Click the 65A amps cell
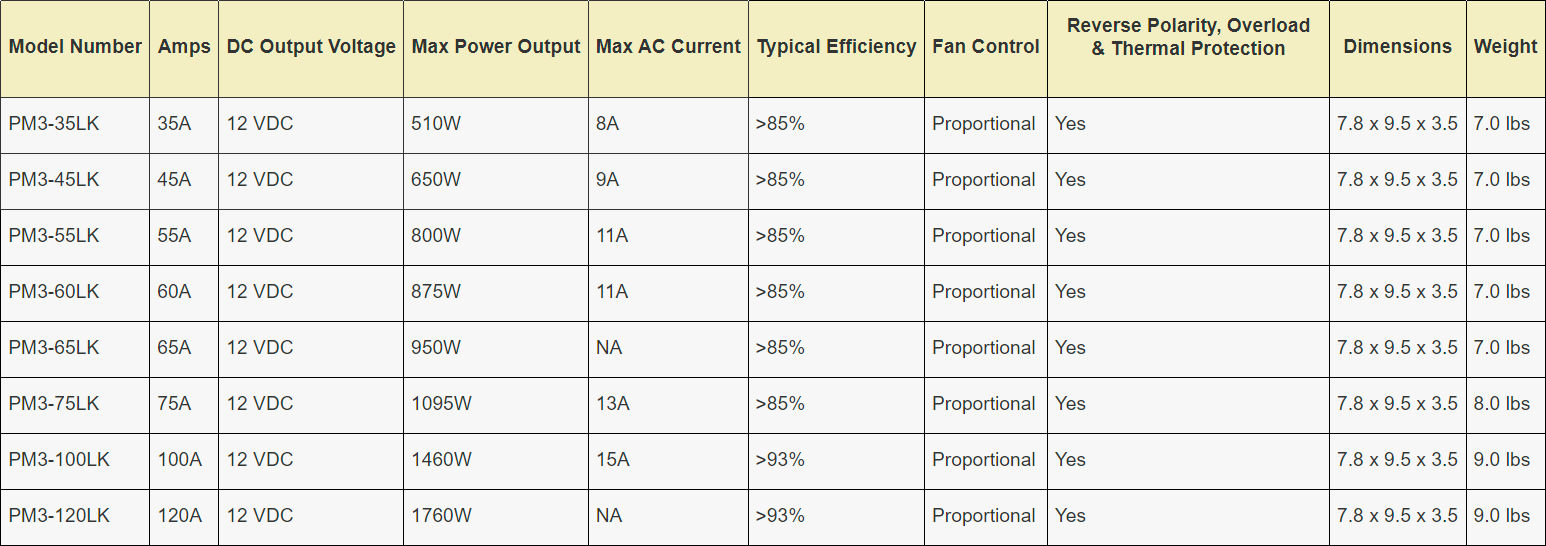1546x546 pixels. tap(174, 348)
